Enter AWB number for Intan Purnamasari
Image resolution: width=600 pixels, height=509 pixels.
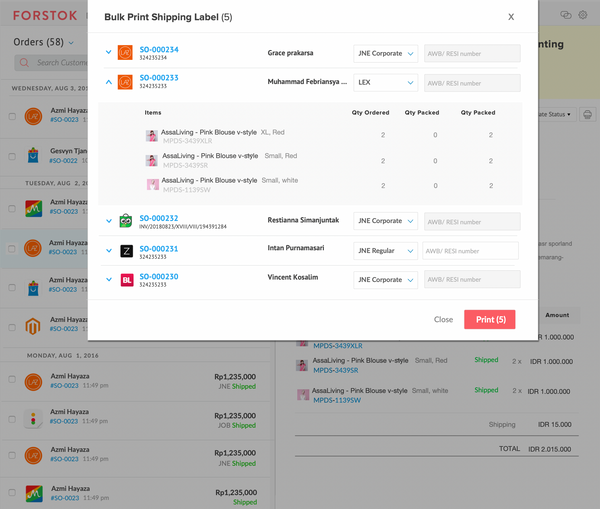[470, 251]
